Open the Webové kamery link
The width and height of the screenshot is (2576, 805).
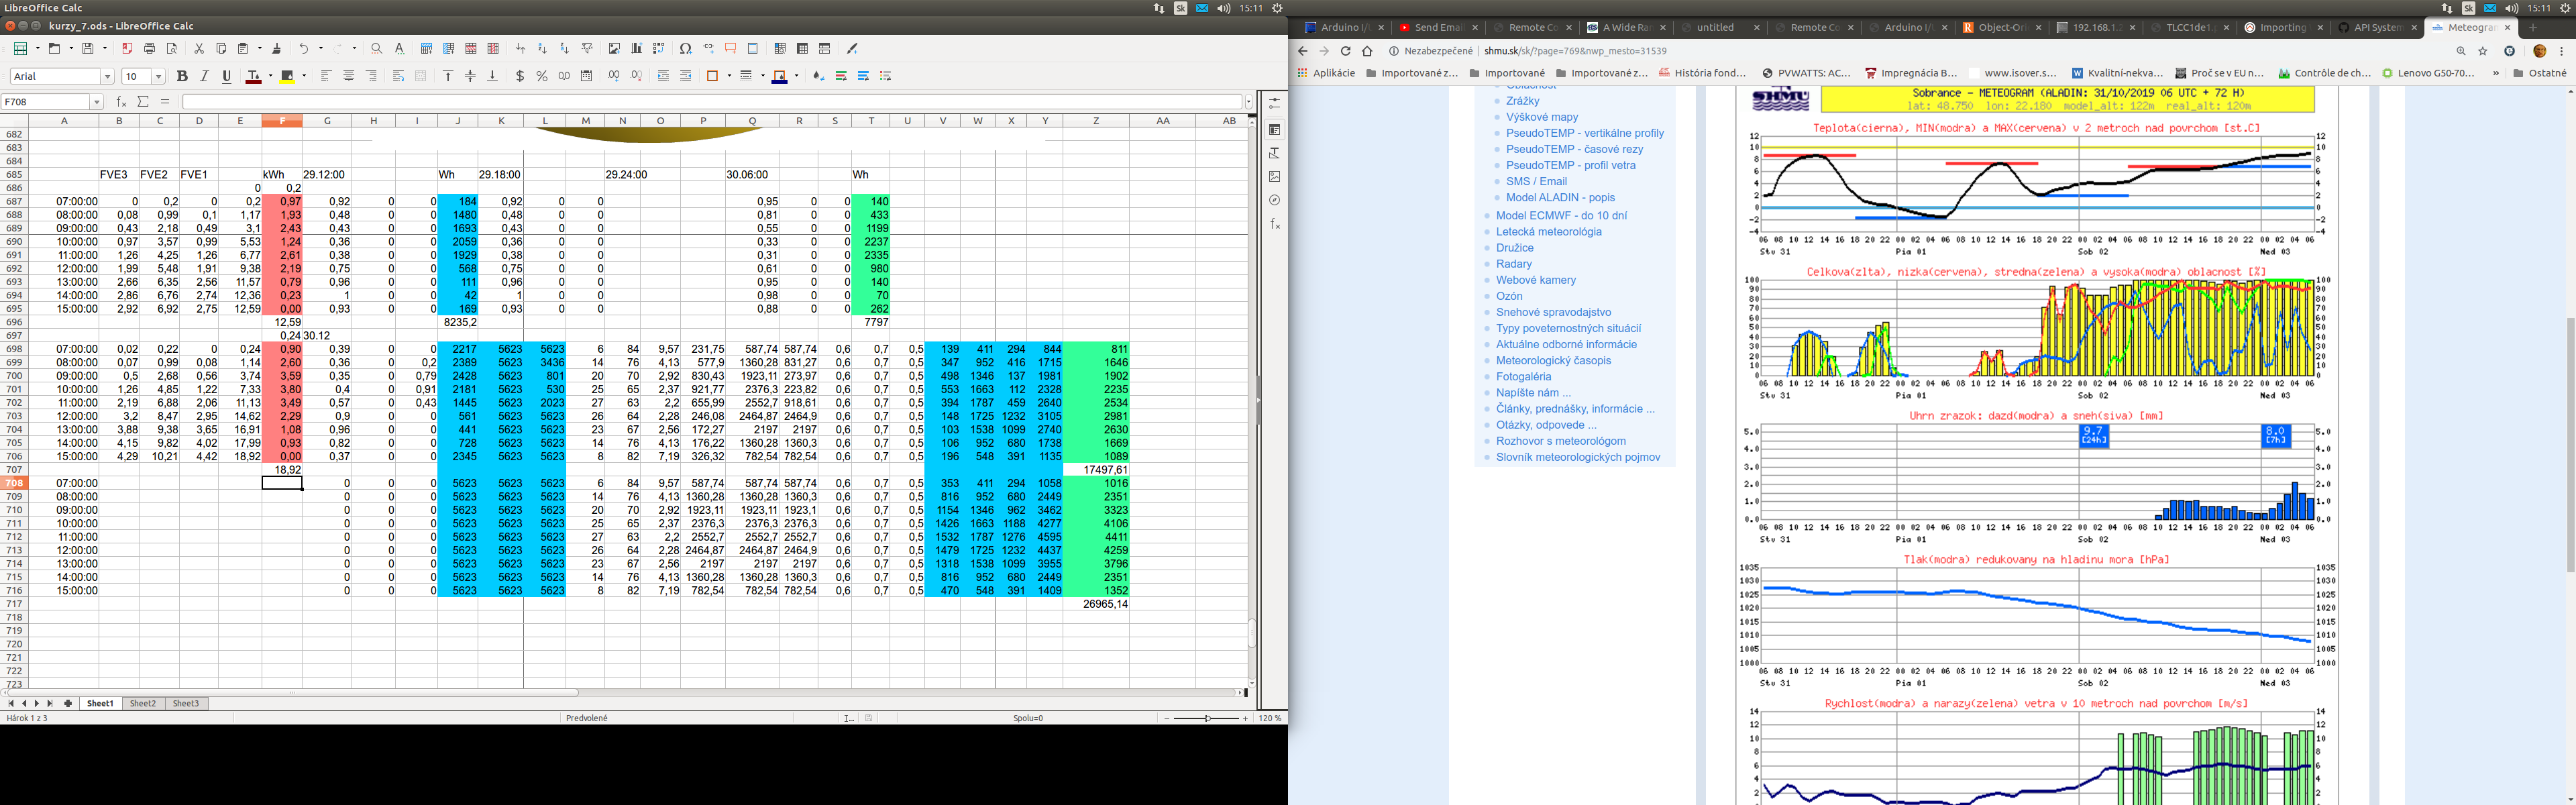click(x=1535, y=280)
